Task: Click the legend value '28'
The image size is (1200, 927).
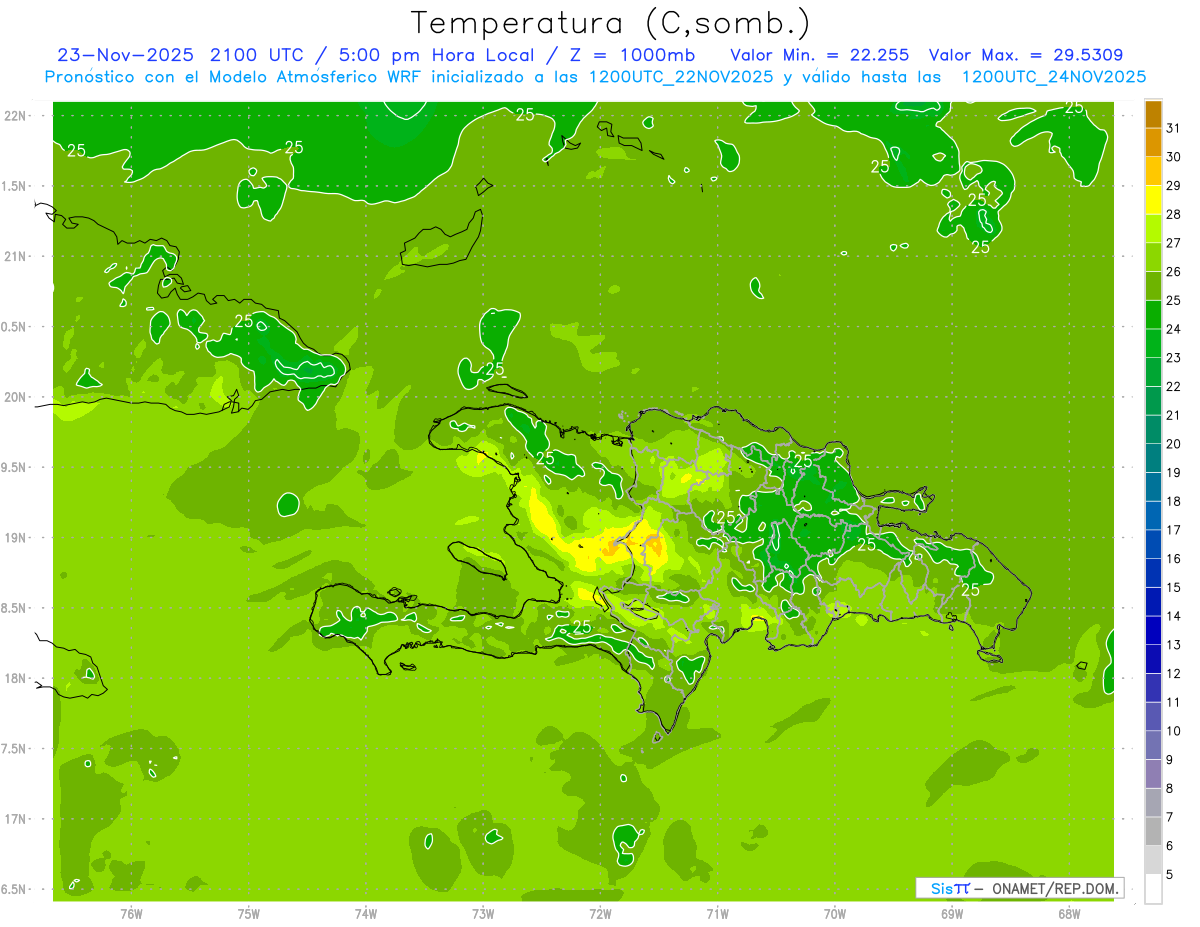Action: (1173, 214)
